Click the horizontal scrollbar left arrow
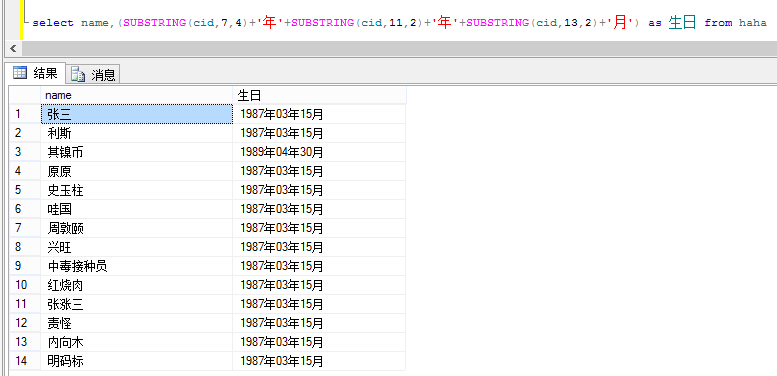This screenshot has height=376, width=777. tap(13, 49)
